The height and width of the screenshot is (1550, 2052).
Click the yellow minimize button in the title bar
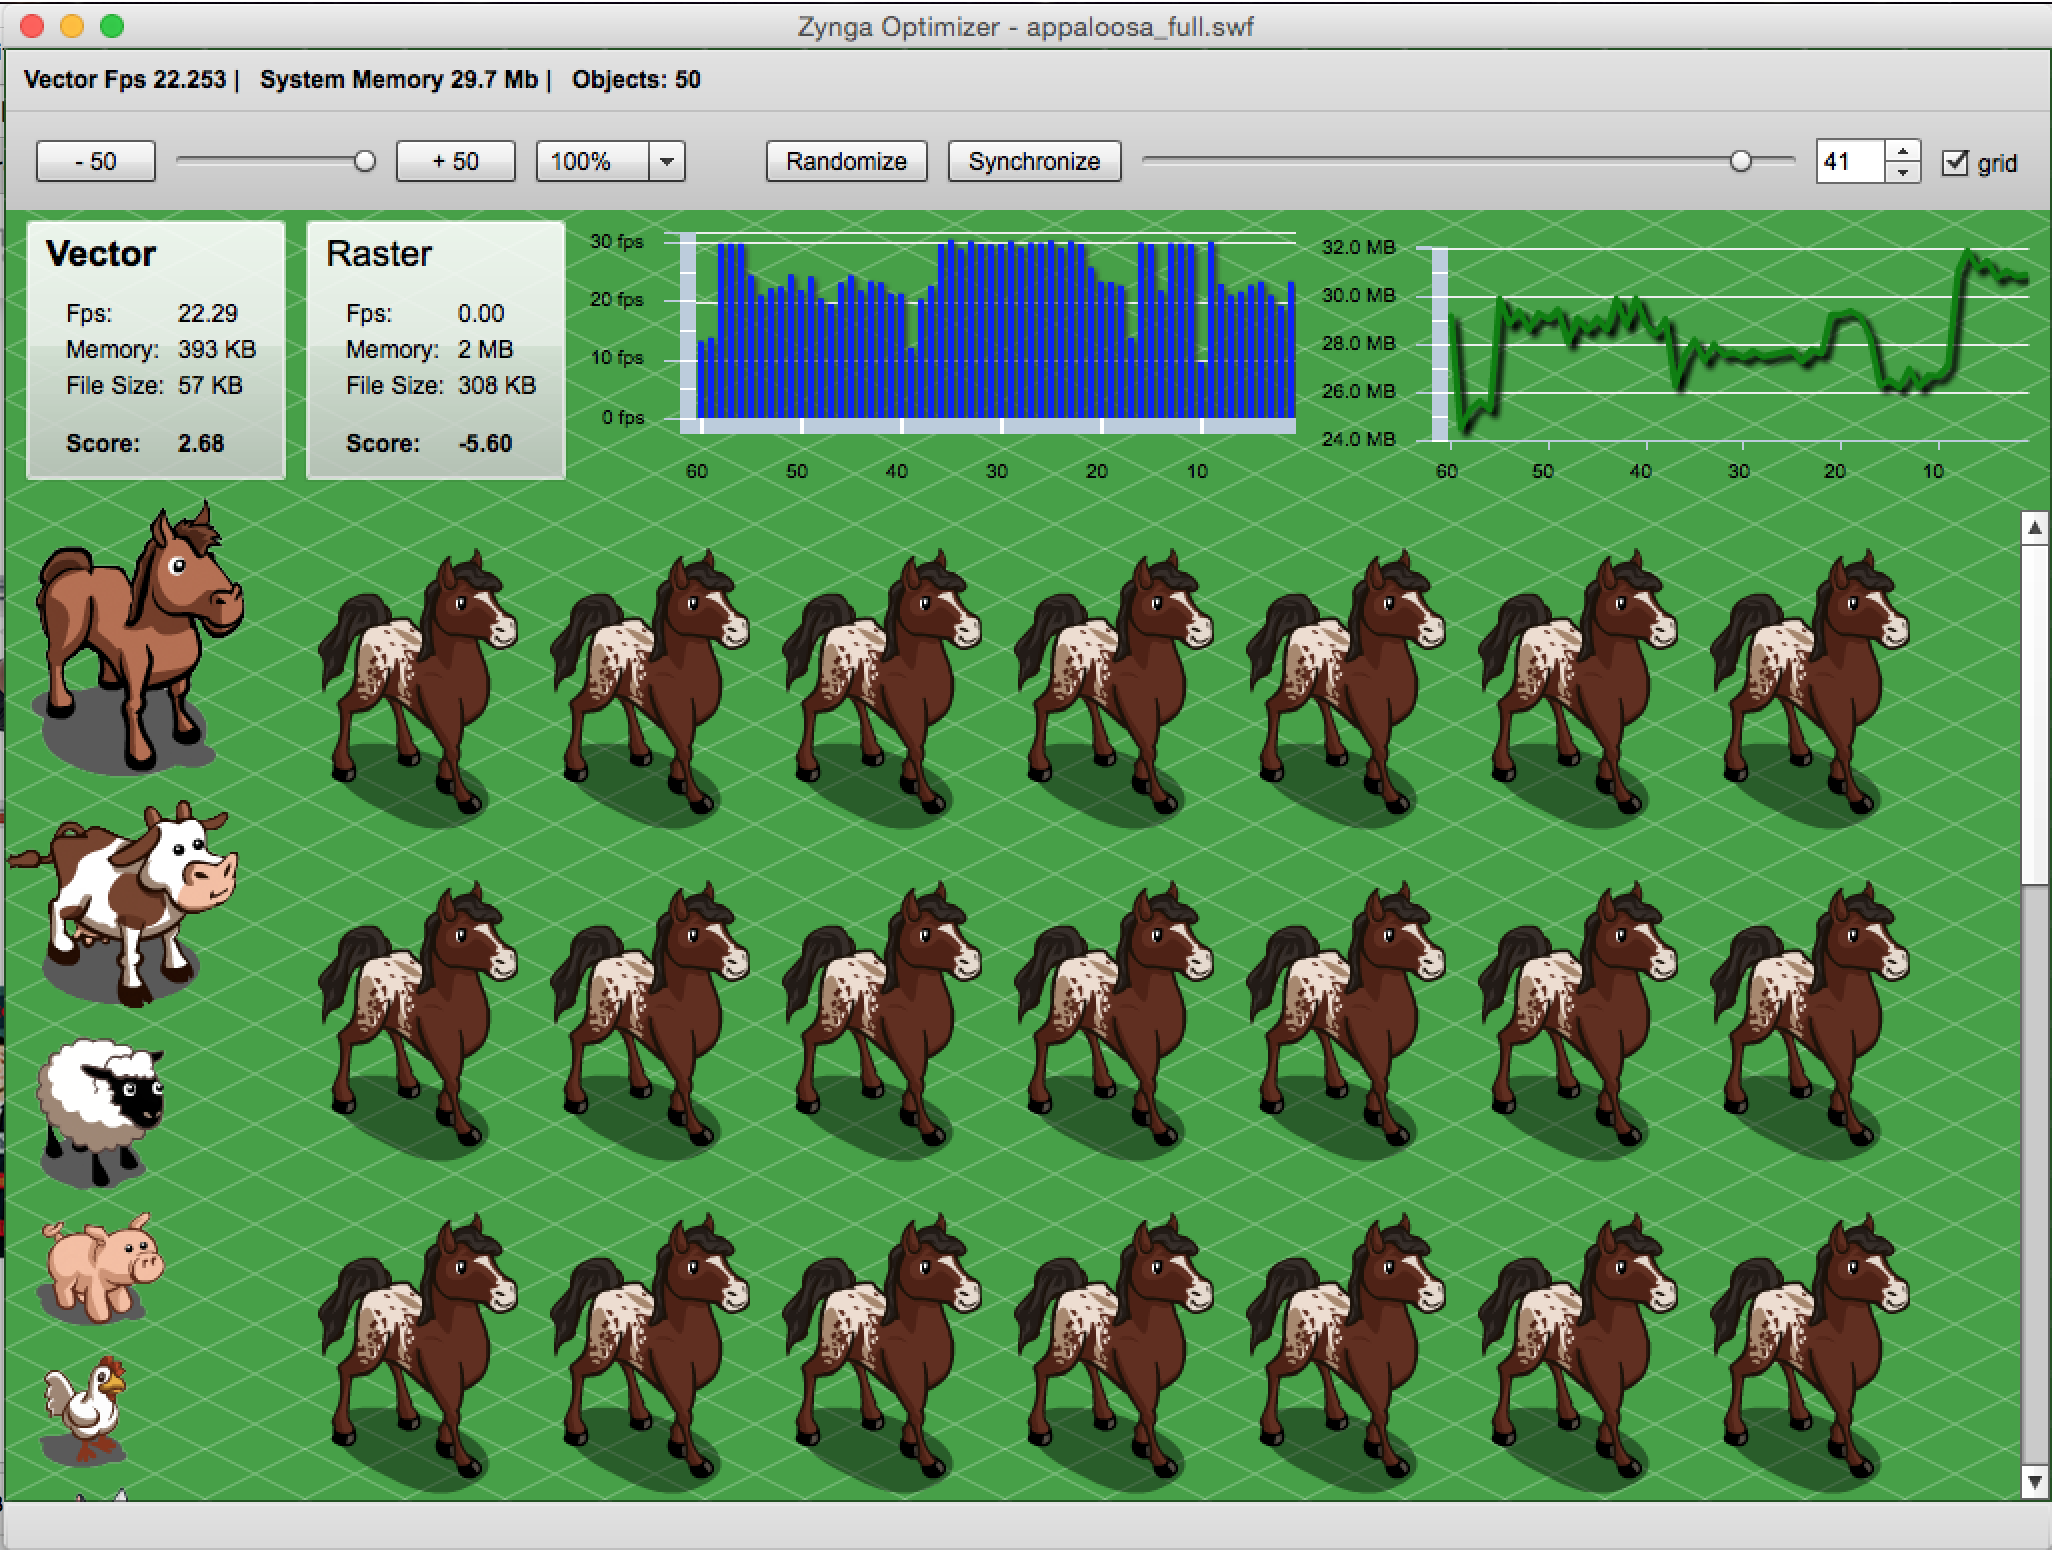click(72, 26)
